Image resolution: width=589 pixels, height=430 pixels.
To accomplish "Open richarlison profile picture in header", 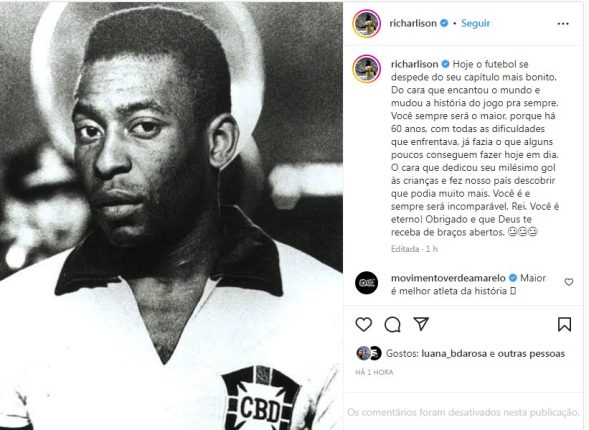I will tap(367, 24).
